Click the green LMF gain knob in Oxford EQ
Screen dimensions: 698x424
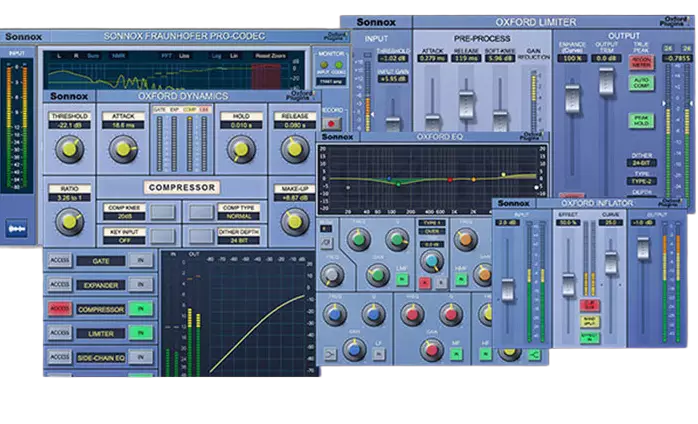click(x=377, y=275)
